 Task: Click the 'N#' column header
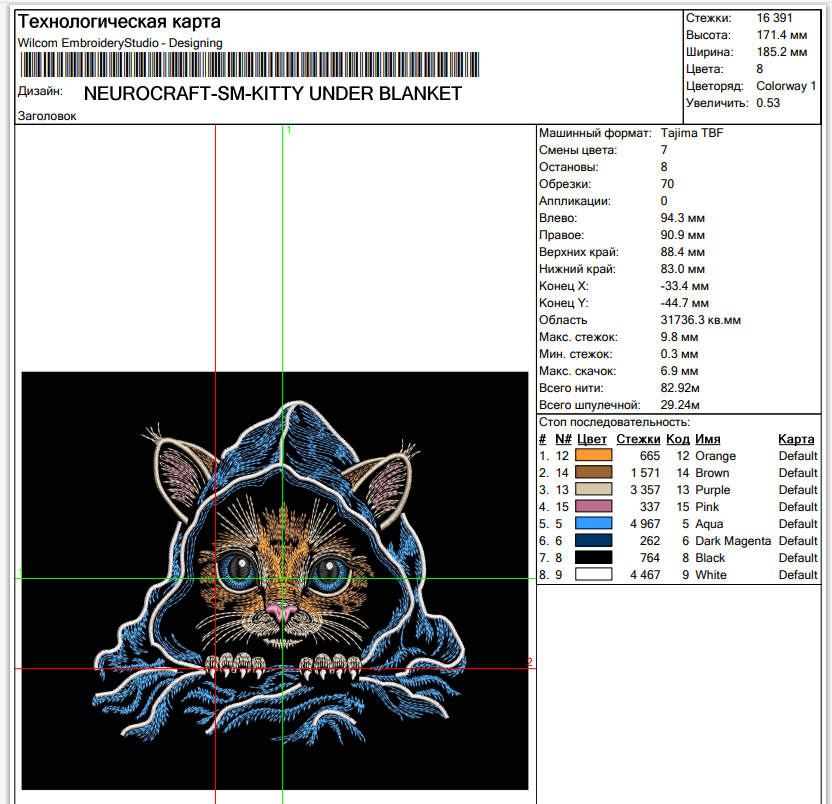(x=563, y=439)
